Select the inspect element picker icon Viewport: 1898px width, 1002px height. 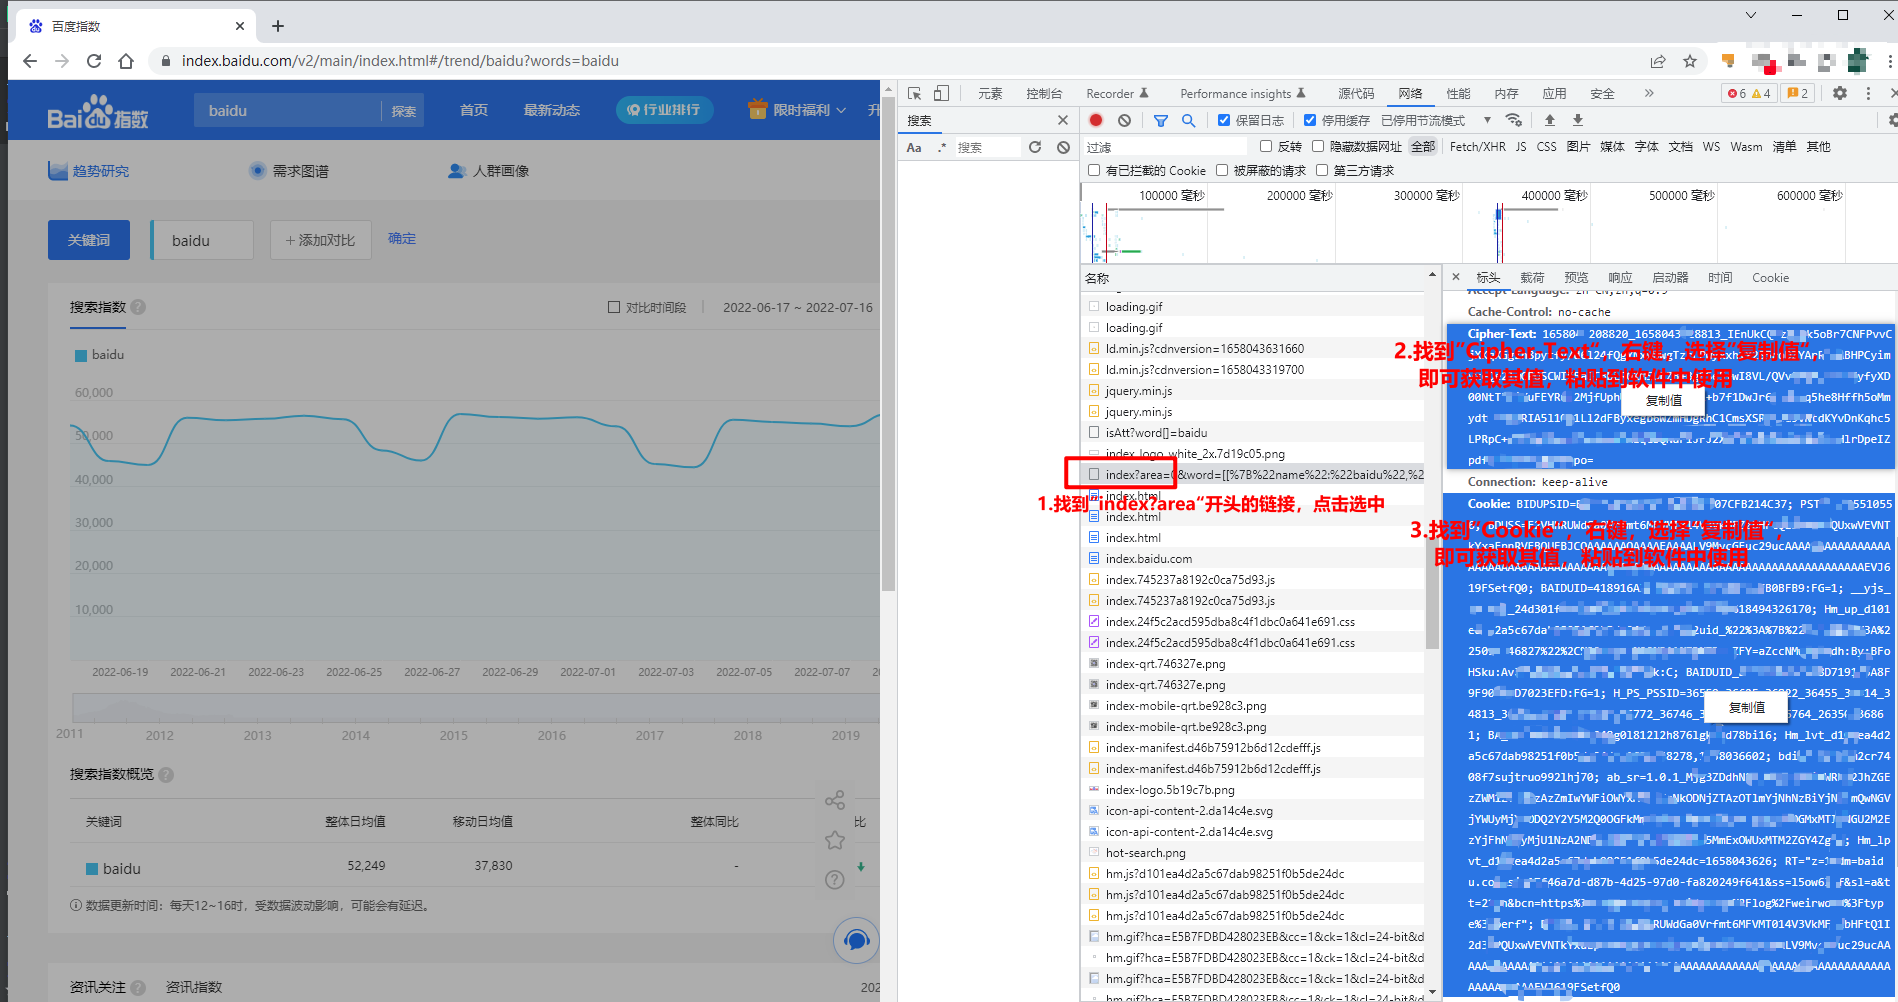pyautogui.click(x=914, y=93)
